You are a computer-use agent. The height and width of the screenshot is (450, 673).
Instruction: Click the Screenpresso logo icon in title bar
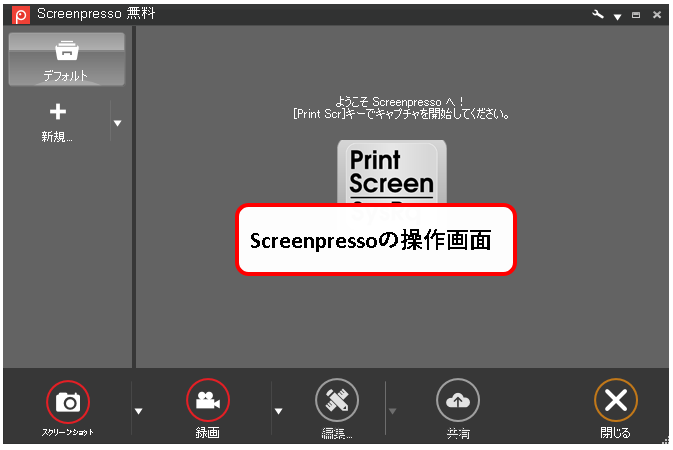pos(21,15)
